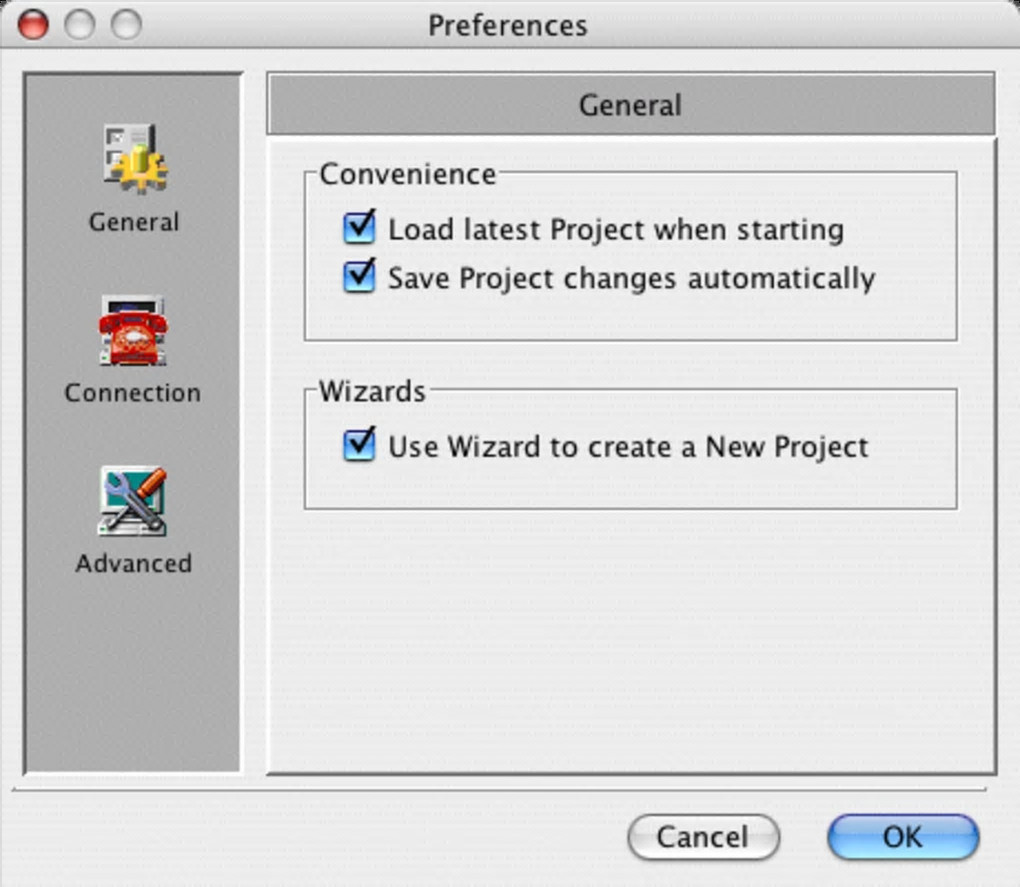Click the General header bar above the settings
Viewport: 1020px width, 887px height.
pyautogui.click(x=630, y=105)
